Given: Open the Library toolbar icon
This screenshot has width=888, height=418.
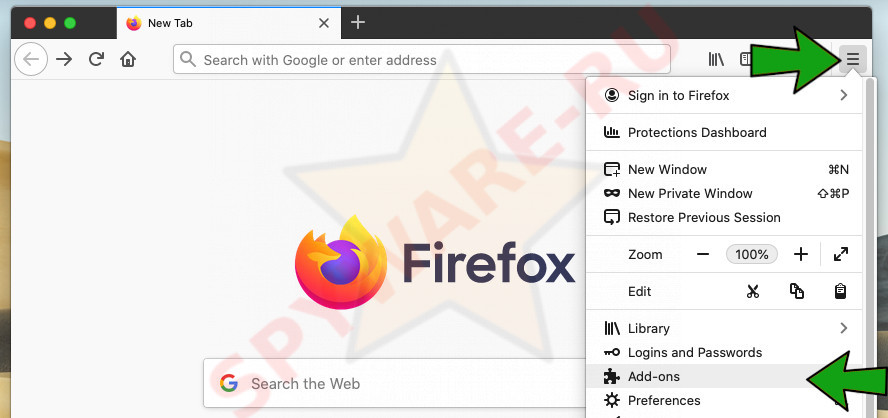Looking at the screenshot, I should coord(716,59).
